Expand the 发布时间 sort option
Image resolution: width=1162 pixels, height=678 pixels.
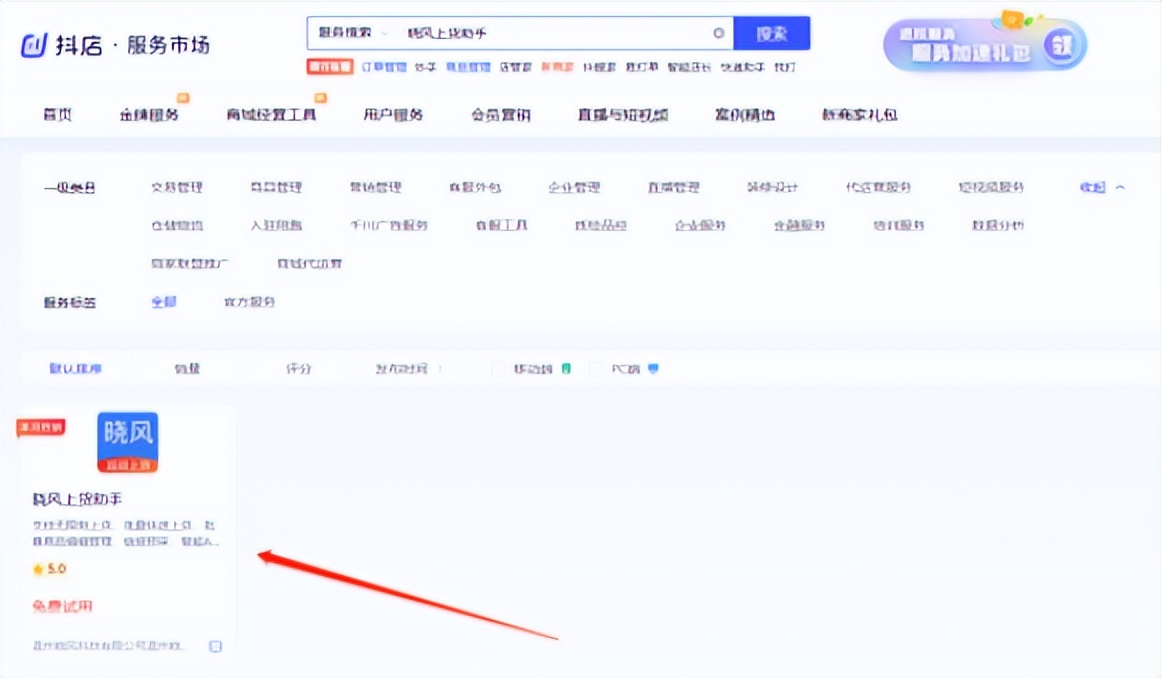point(410,368)
